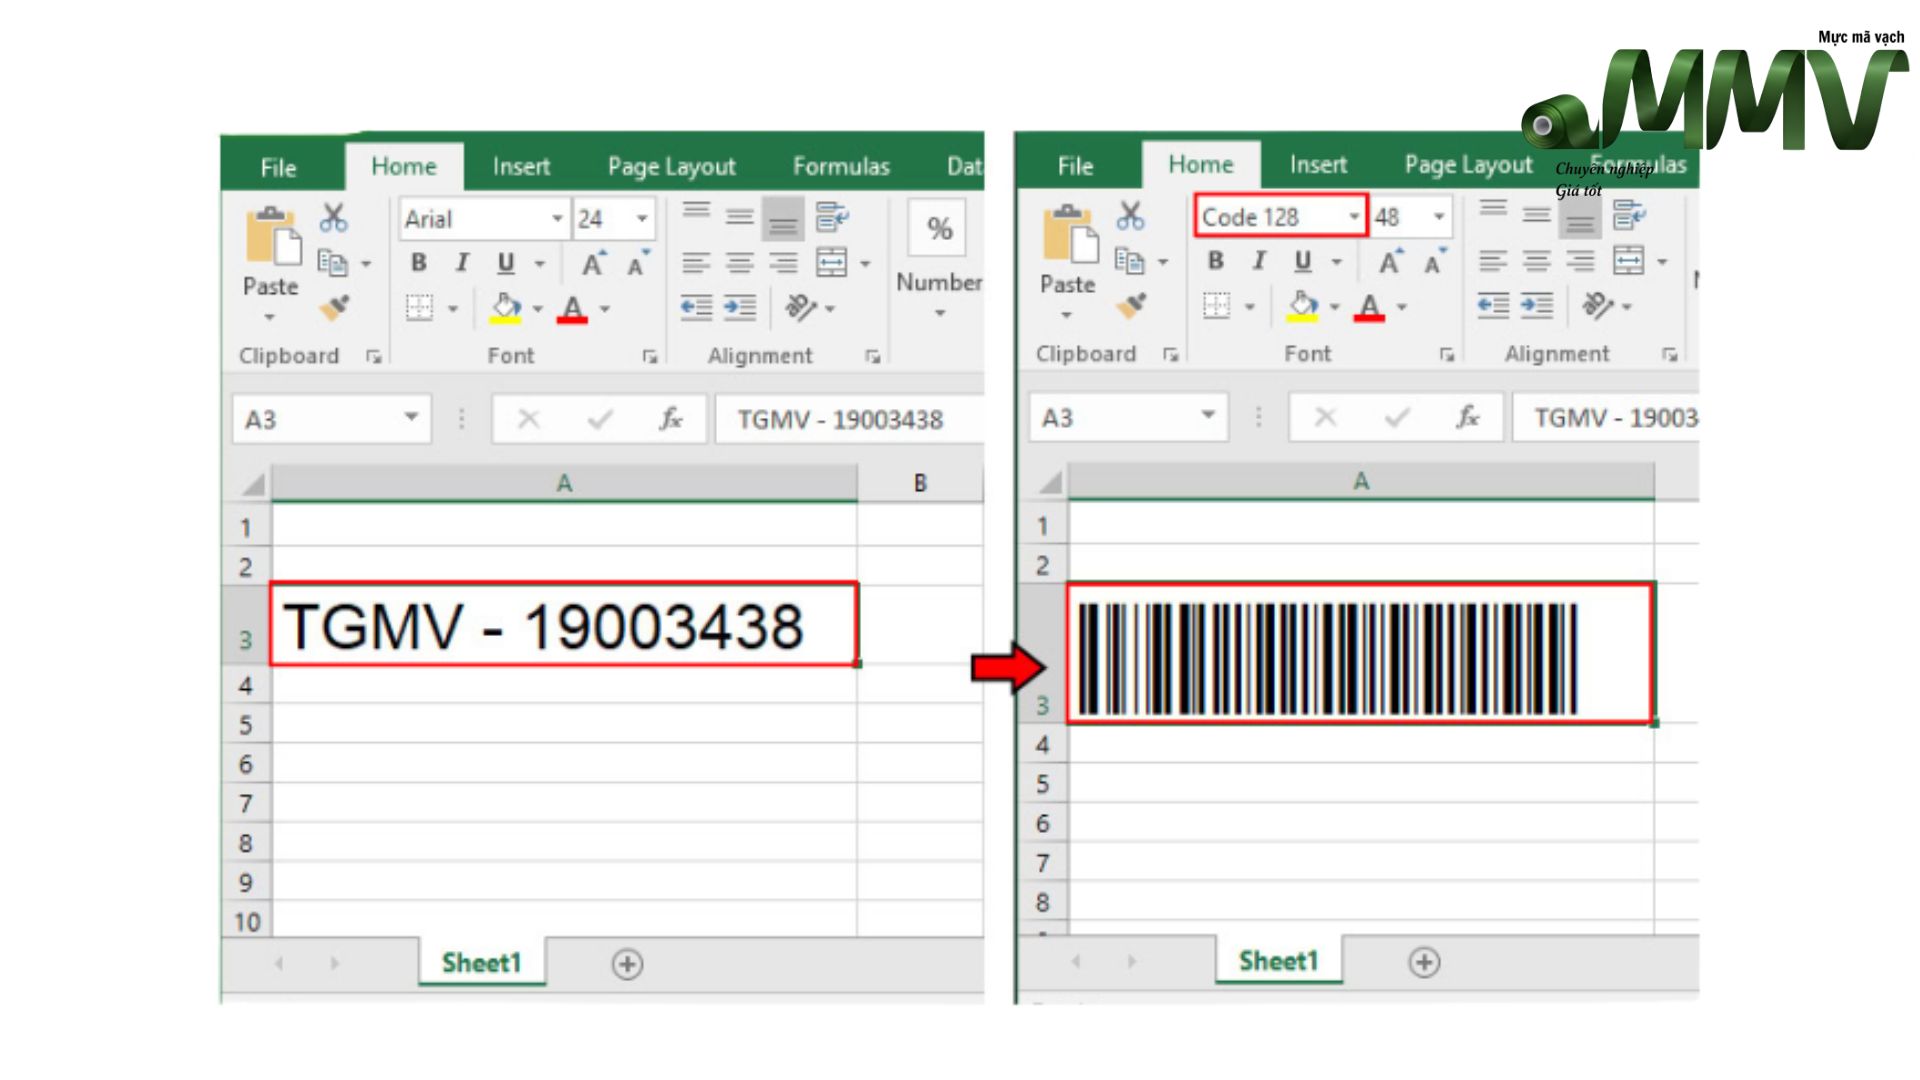Open the font size 48 dropdown
Image resolution: width=1920 pixels, height=1080 pixels.
coord(1439,217)
